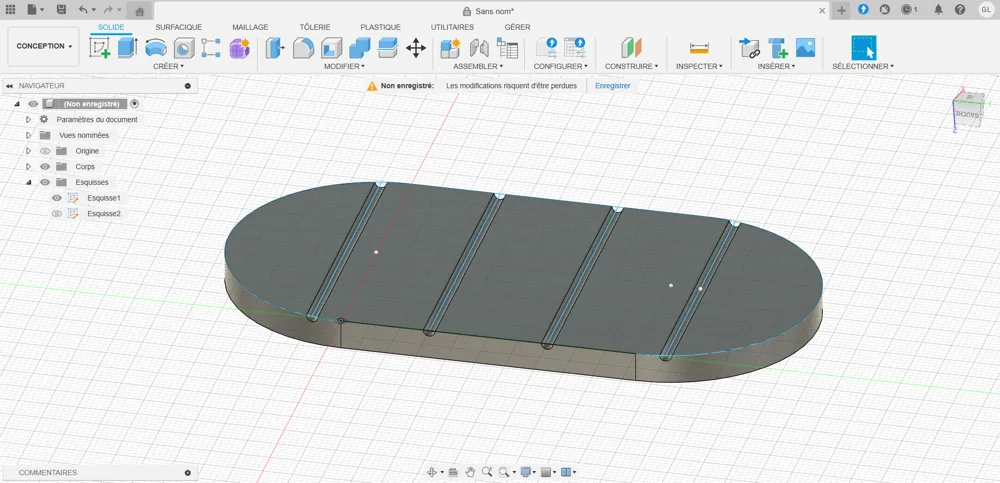Image resolution: width=1000 pixels, height=483 pixels.
Task: Insert a Canvas image
Action: (x=805, y=48)
